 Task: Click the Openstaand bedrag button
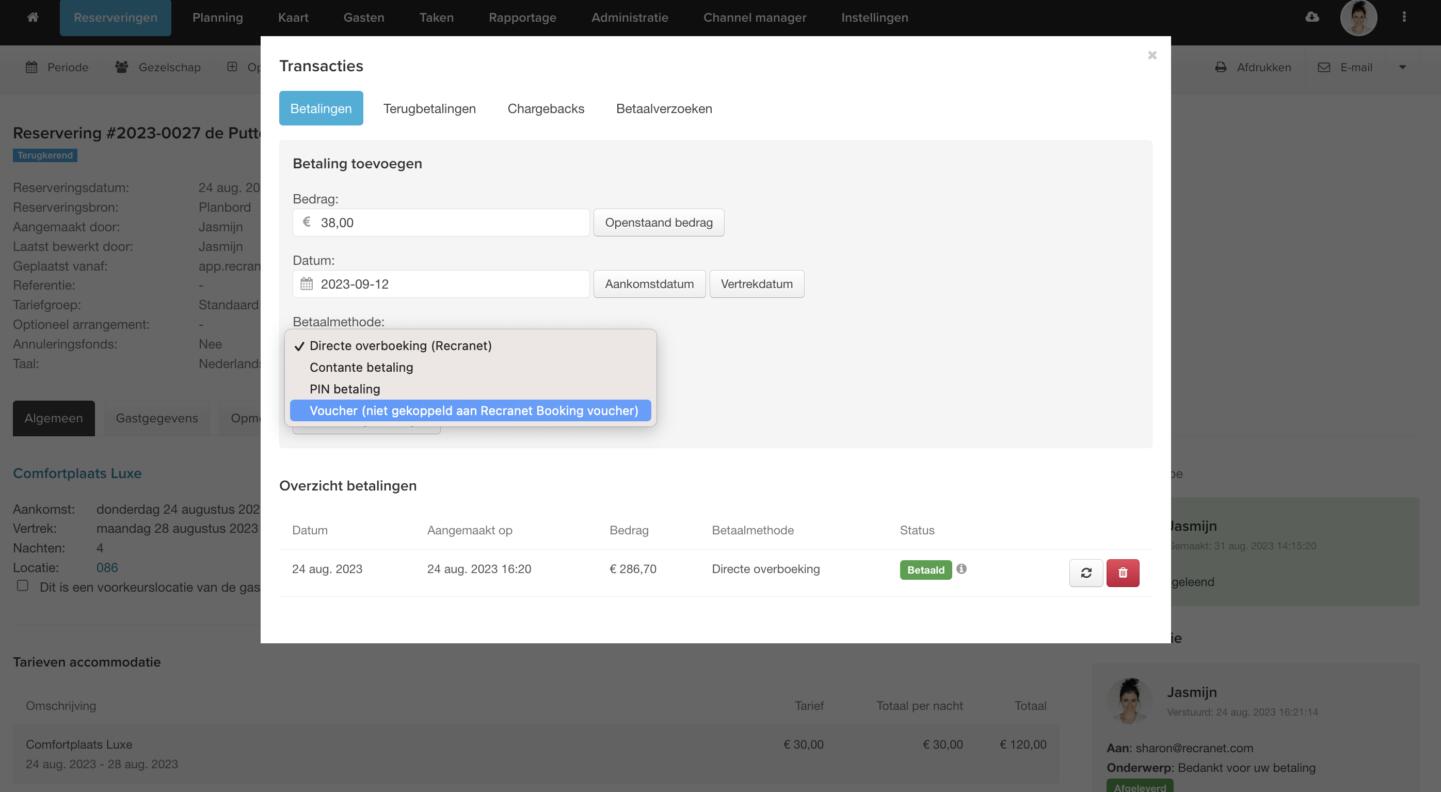coord(658,223)
